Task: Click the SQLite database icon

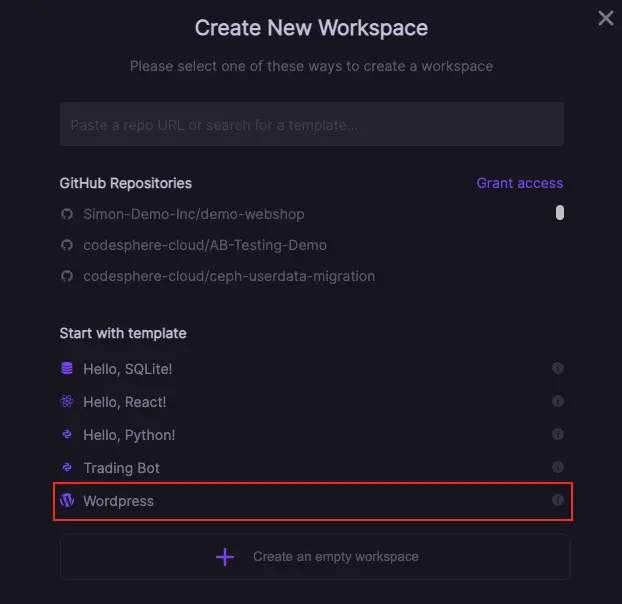Action: coord(67,368)
